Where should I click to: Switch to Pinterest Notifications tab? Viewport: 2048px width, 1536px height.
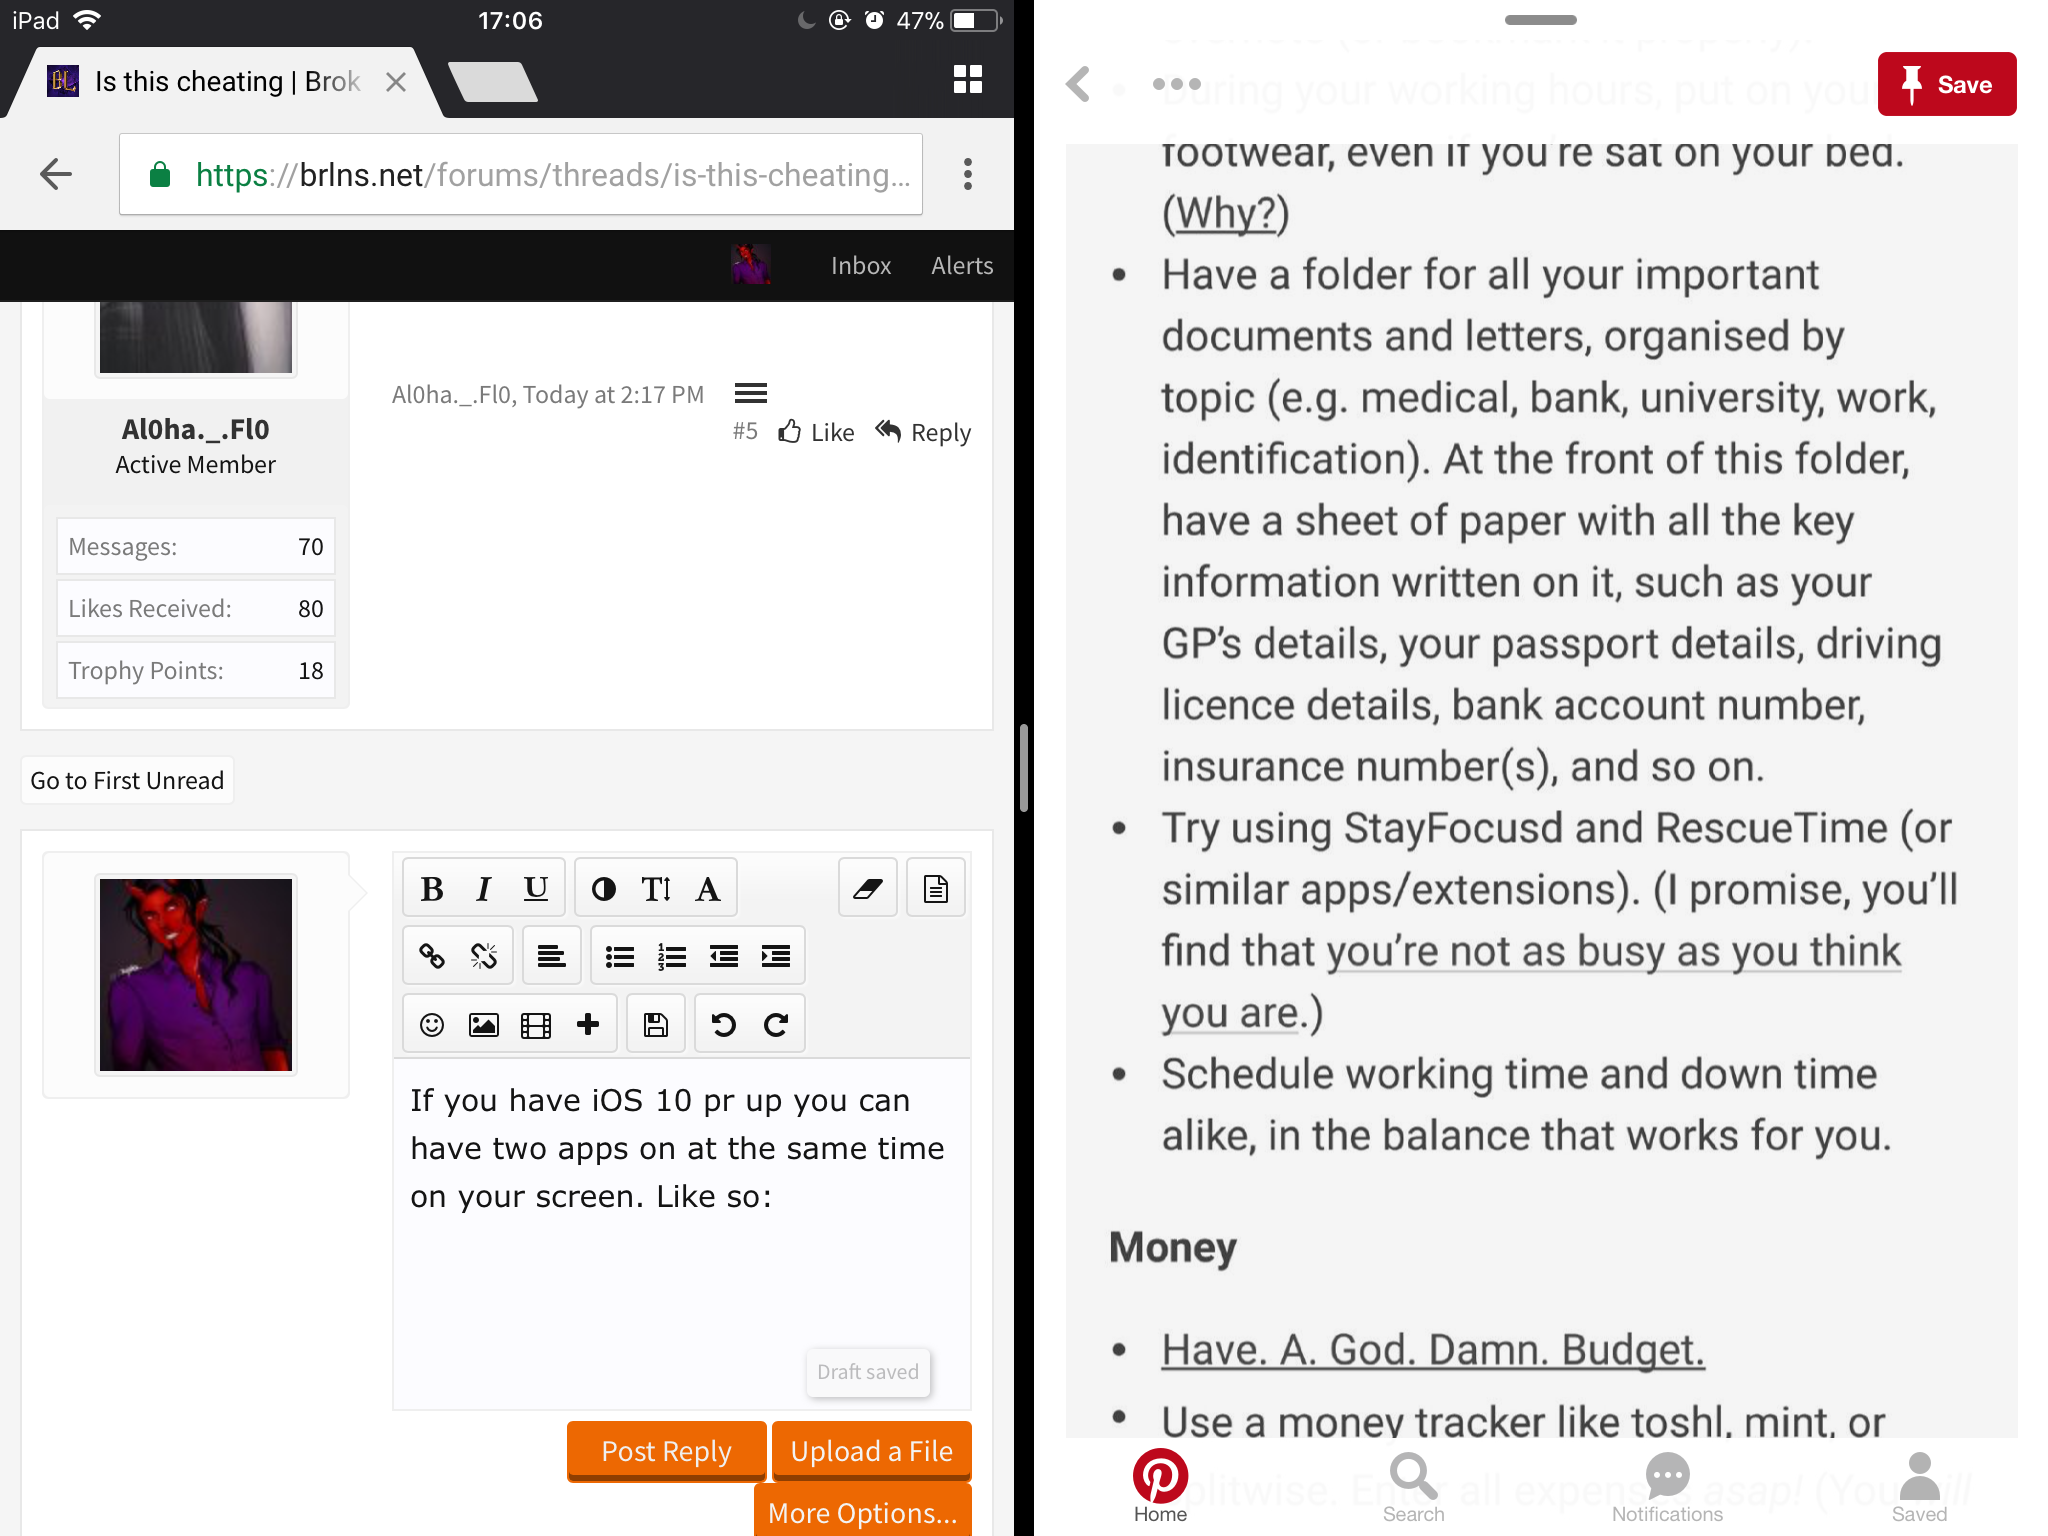coord(1667,1487)
